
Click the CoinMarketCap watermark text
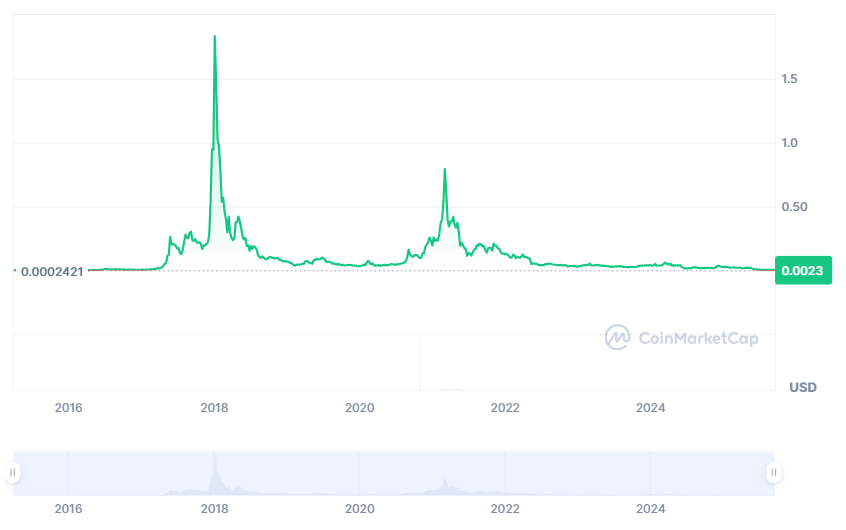tap(698, 338)
